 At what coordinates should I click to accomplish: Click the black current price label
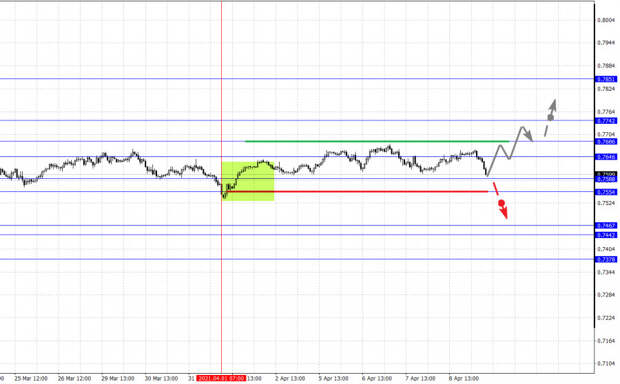point(606,174)
